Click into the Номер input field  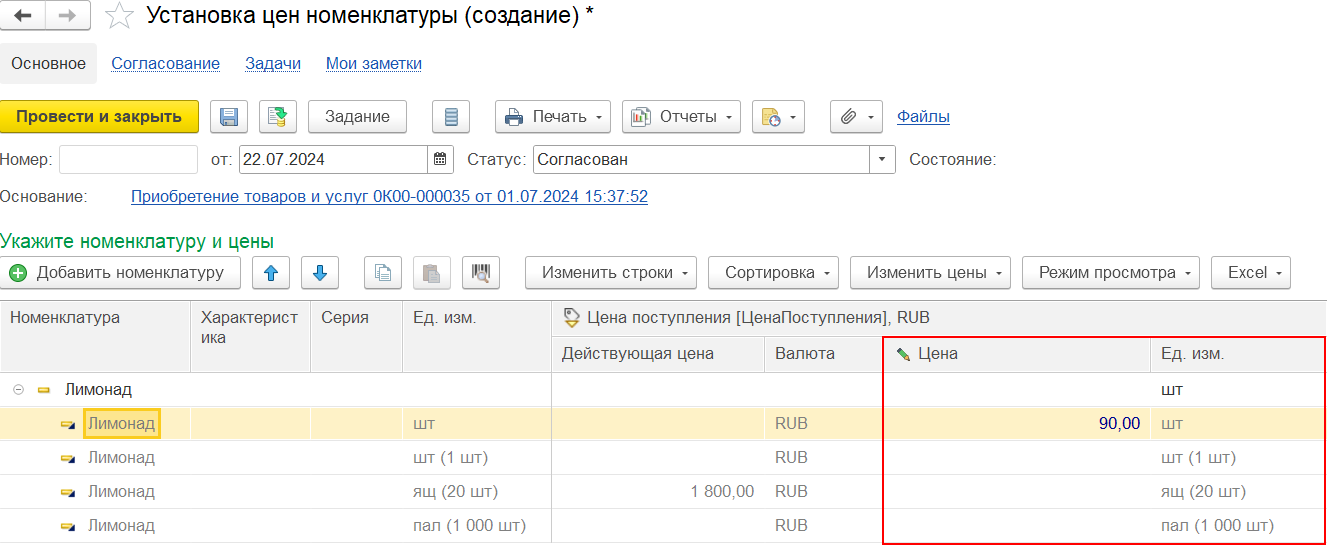[128, 159]
